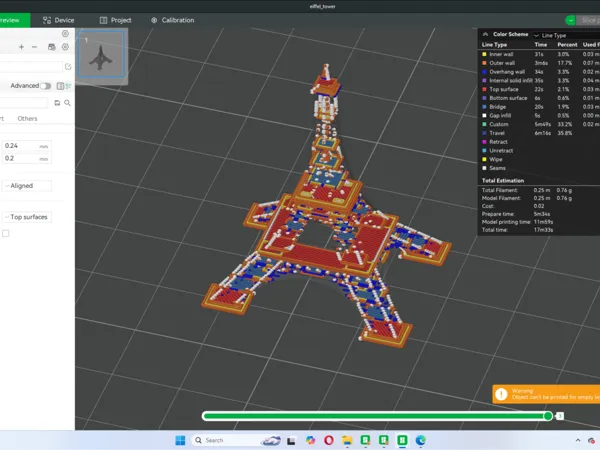Click the Gap infill legend row
The width and height of the screenshot is (600, 450).
[x=540, y=116]
